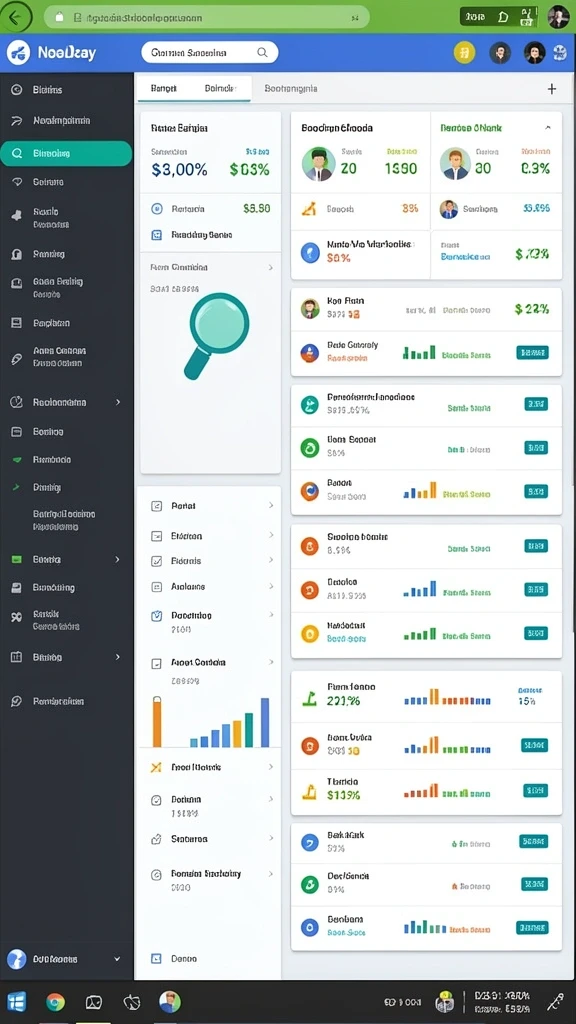Viewport: 576px width, 1024px height.
Task: Toggle the circled checkmark item in left list
Action: coord(156,800)
